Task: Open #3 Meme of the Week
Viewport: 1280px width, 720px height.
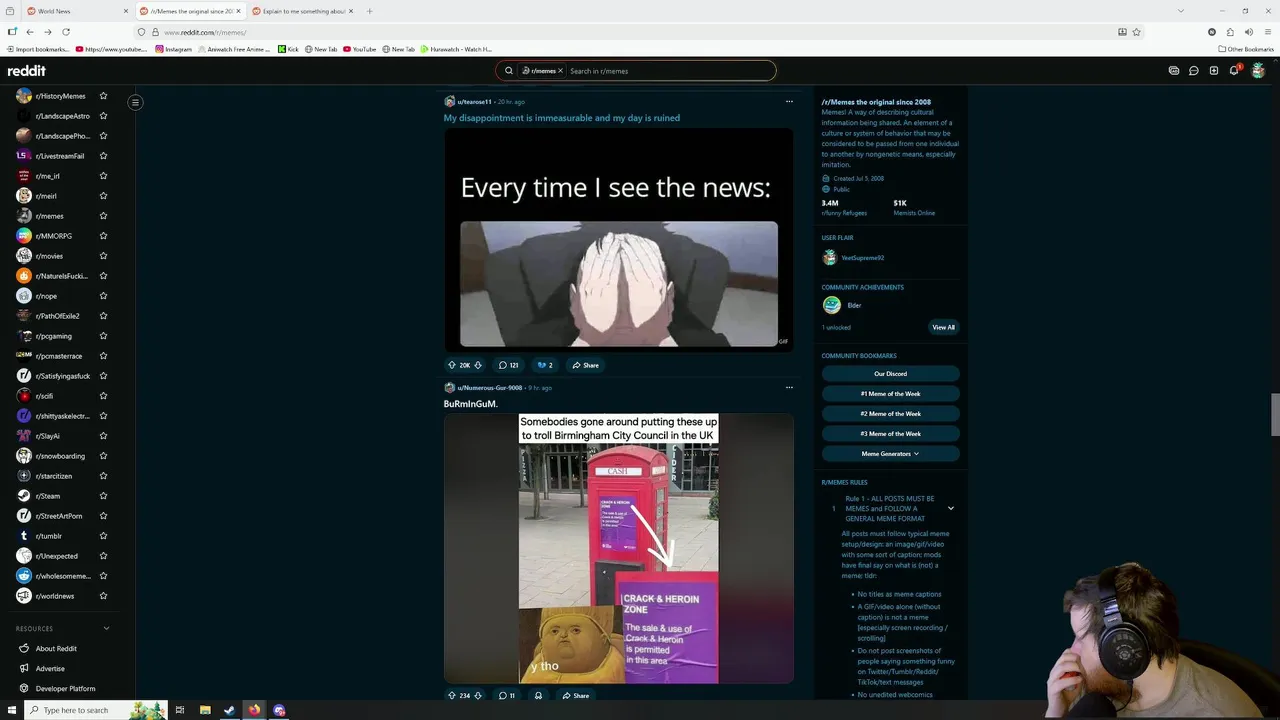Action: point(890,434)
